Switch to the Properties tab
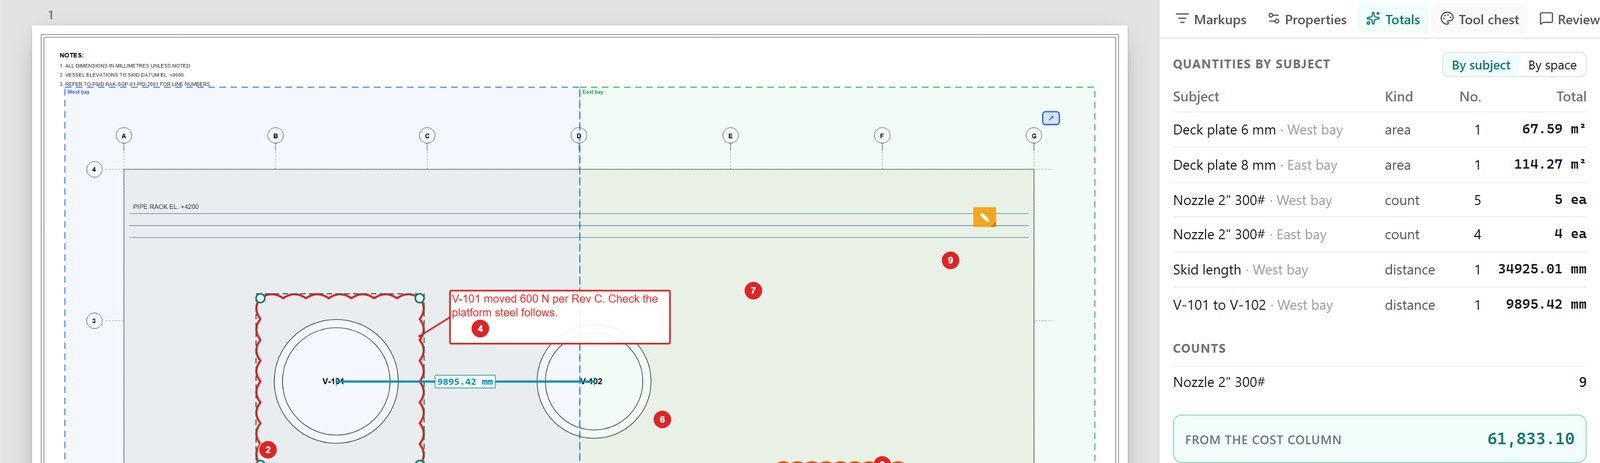This screenshot has width=1600, height=463. [1306, 19]
